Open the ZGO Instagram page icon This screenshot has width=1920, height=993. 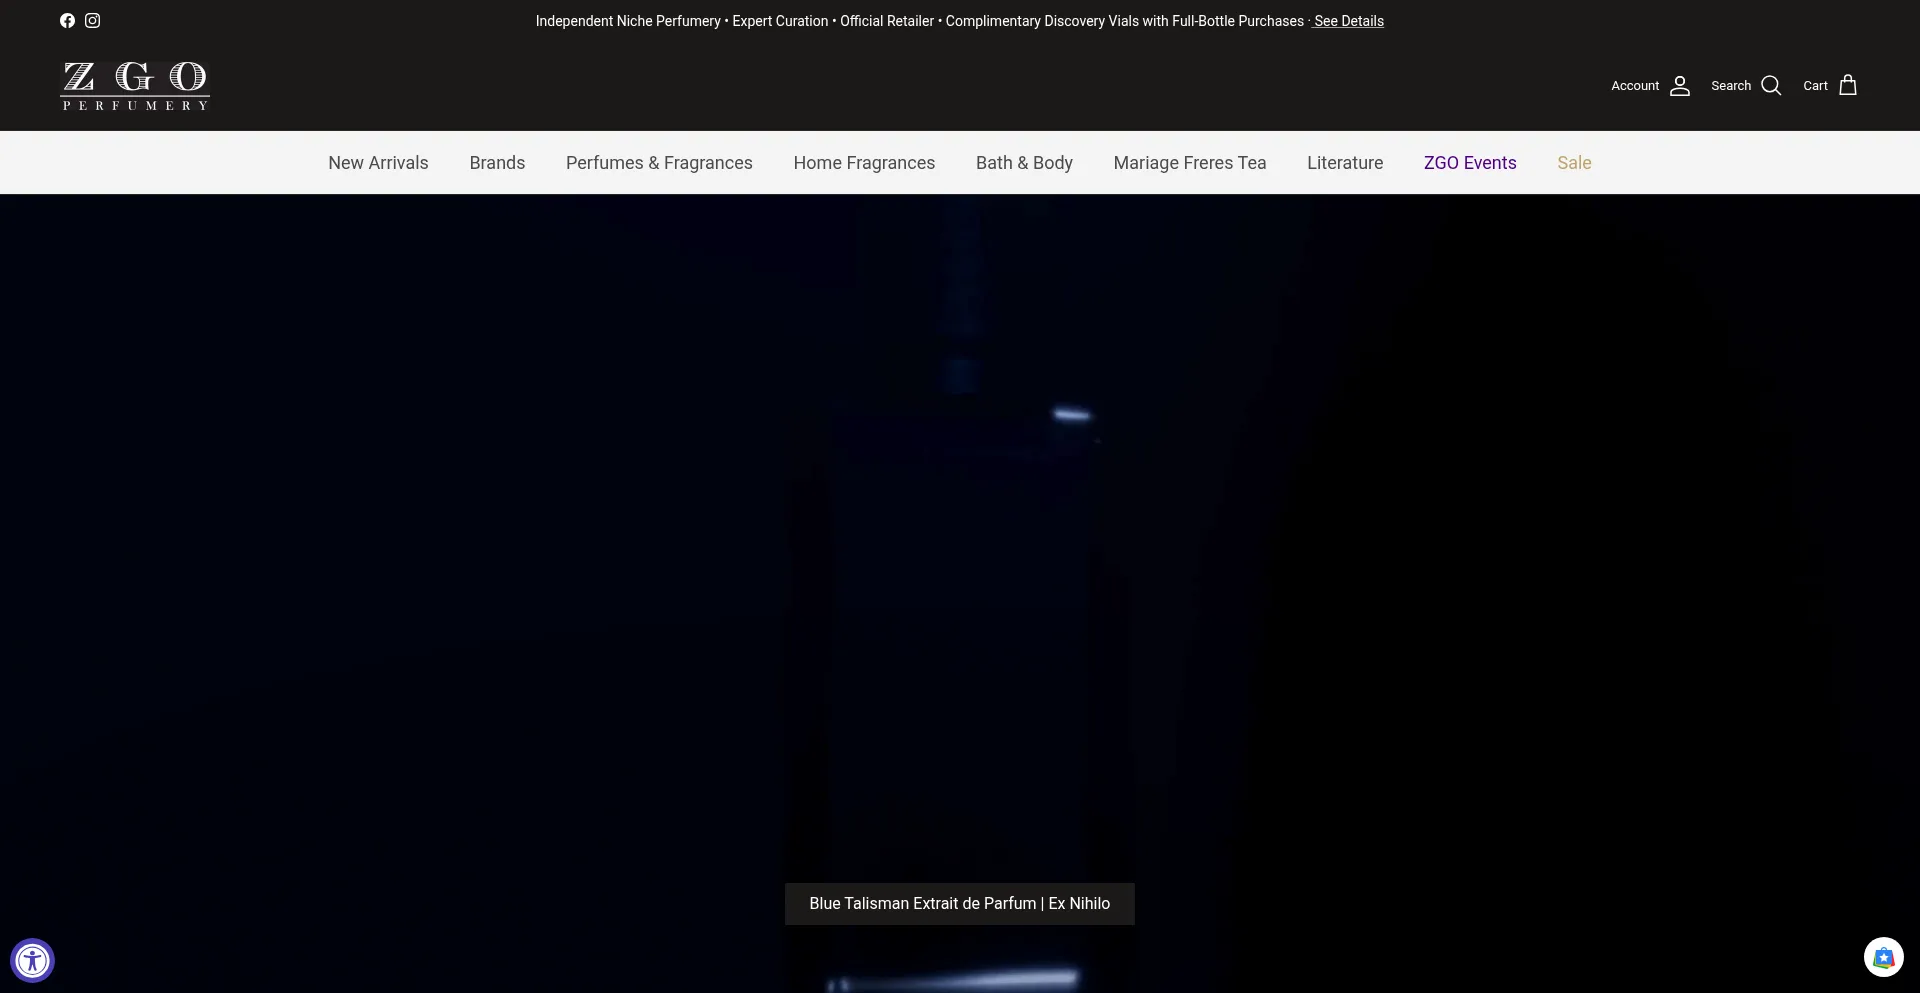93,21
